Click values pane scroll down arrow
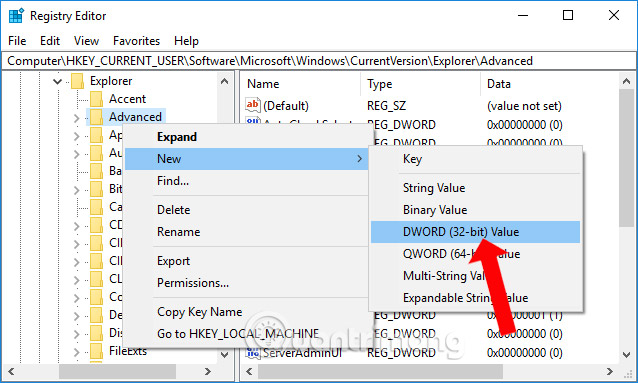 coord(627,355)
